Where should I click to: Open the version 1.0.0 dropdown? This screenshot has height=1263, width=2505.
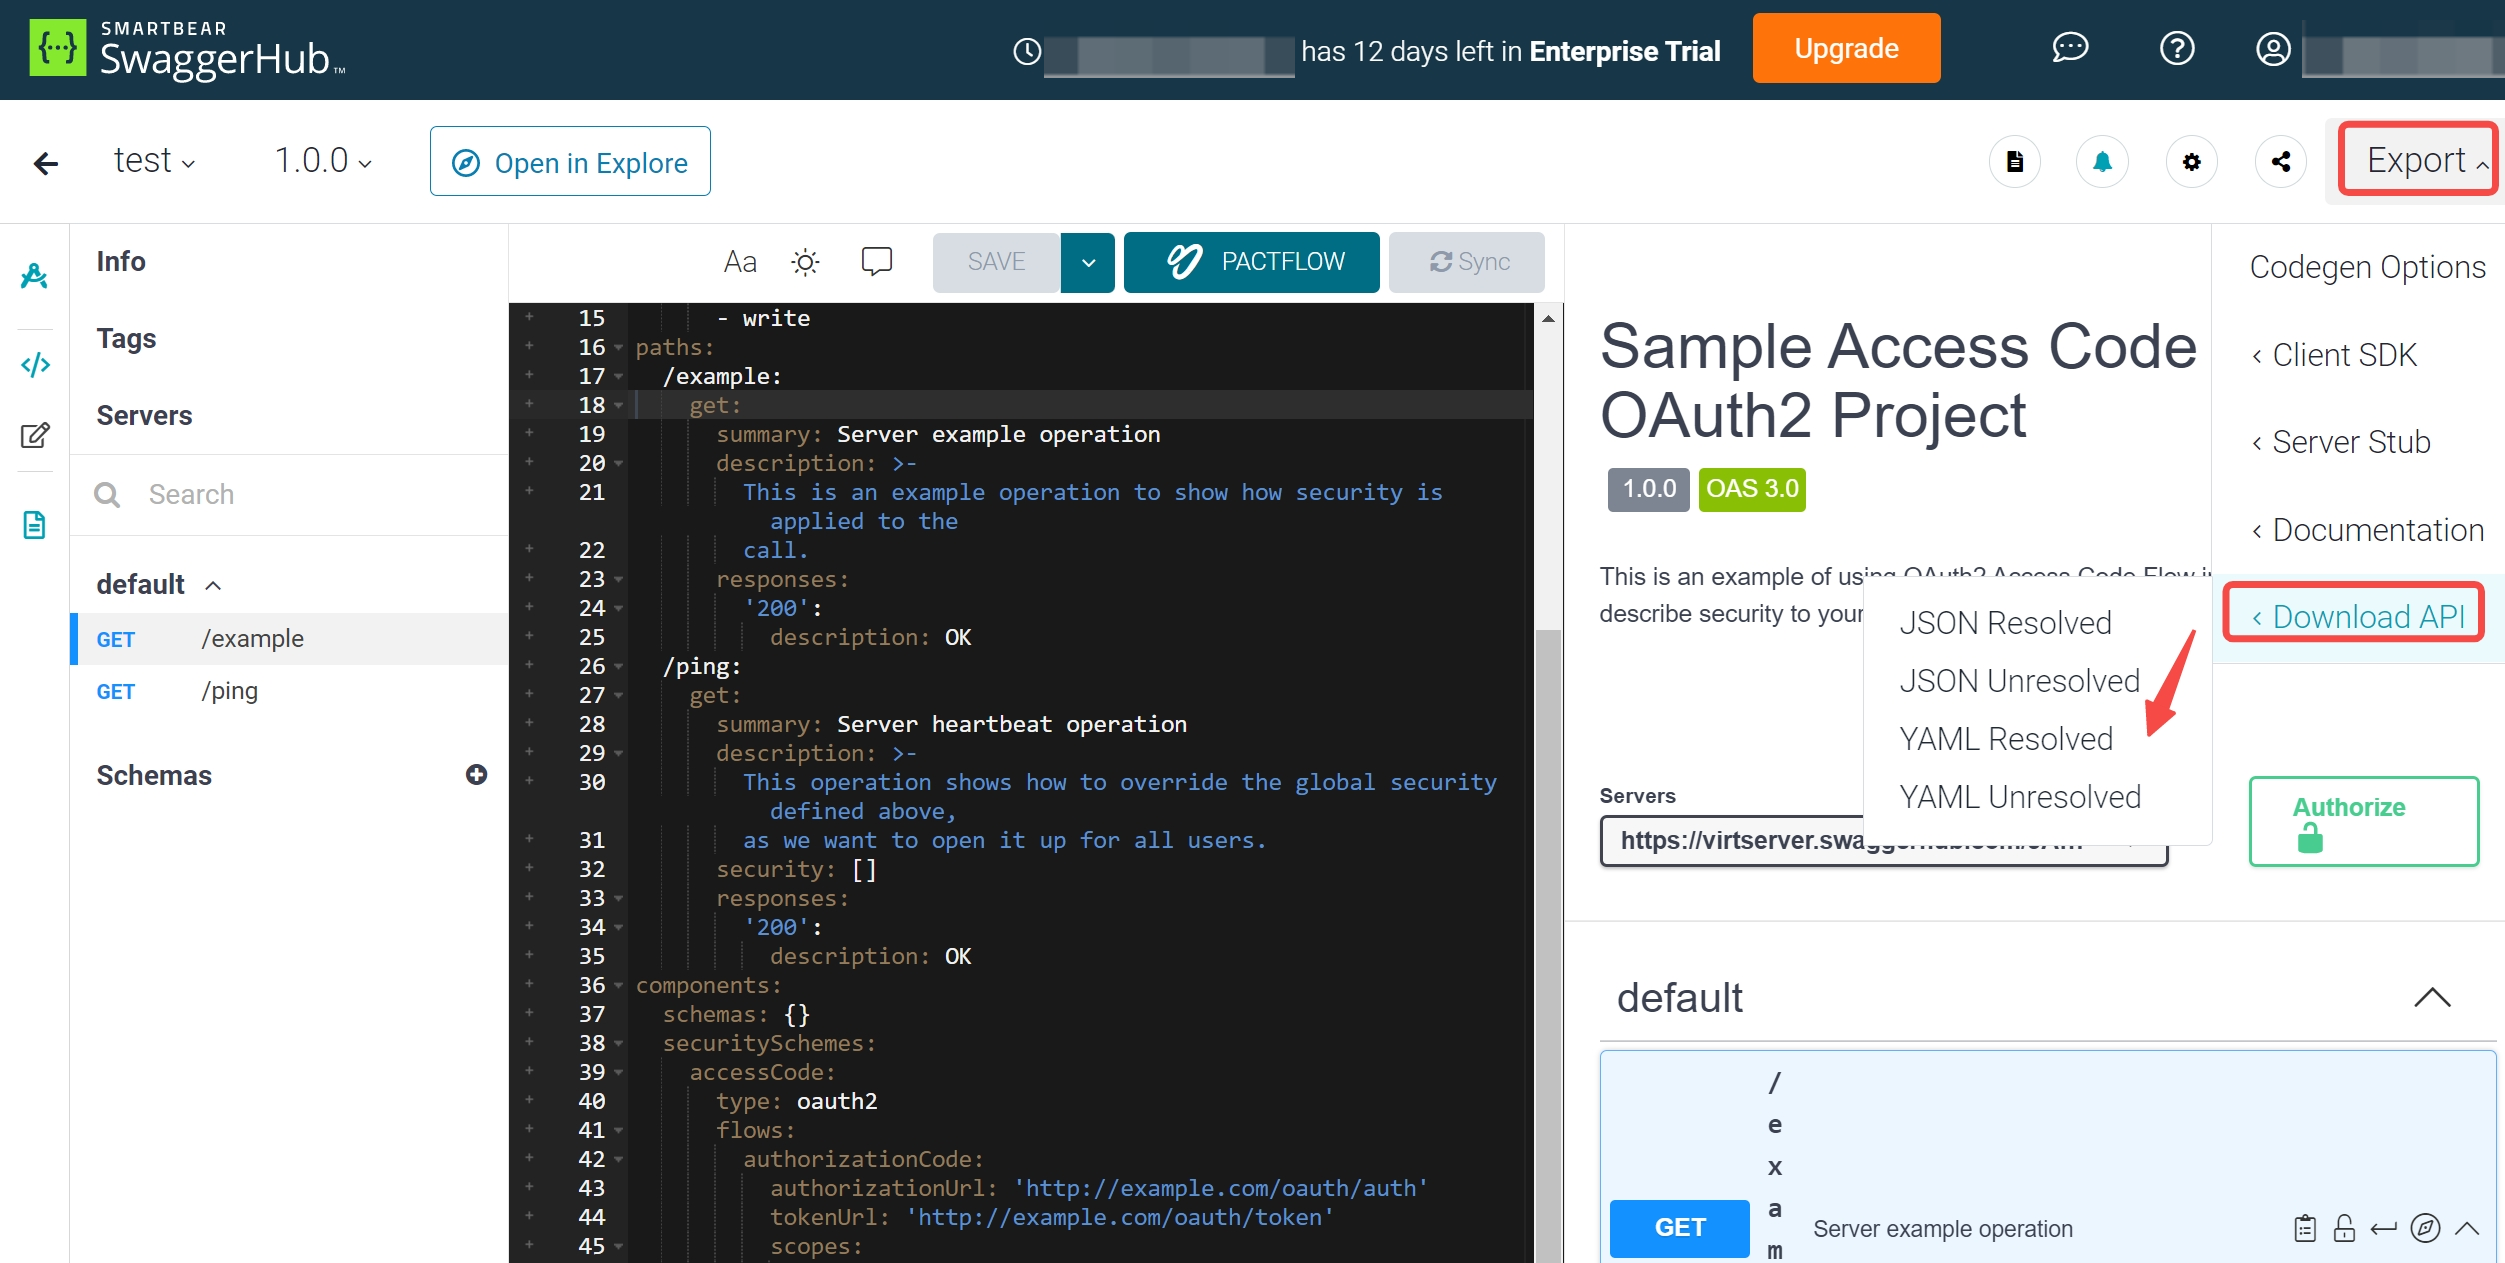323,161
